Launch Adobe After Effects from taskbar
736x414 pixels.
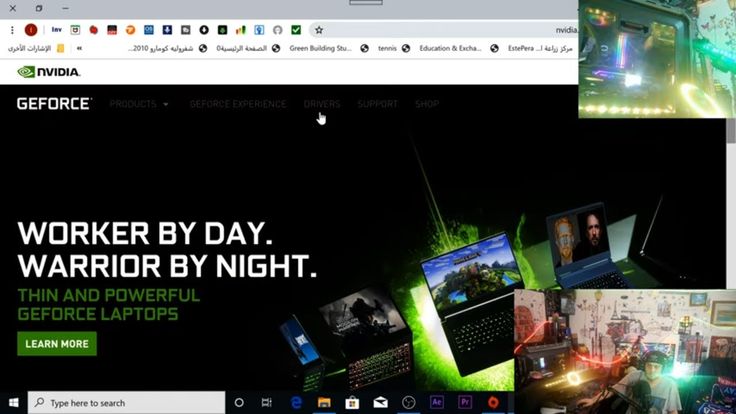point(437,402)
